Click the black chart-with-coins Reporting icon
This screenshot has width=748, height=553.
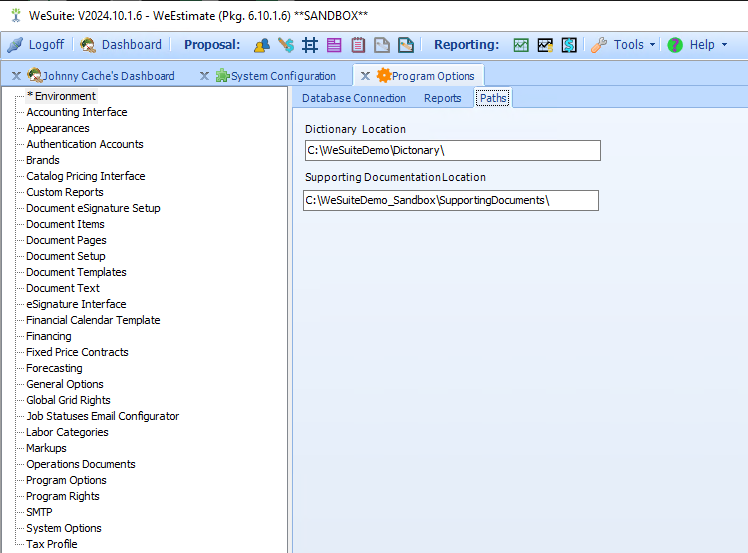click(x=545, y=45)
